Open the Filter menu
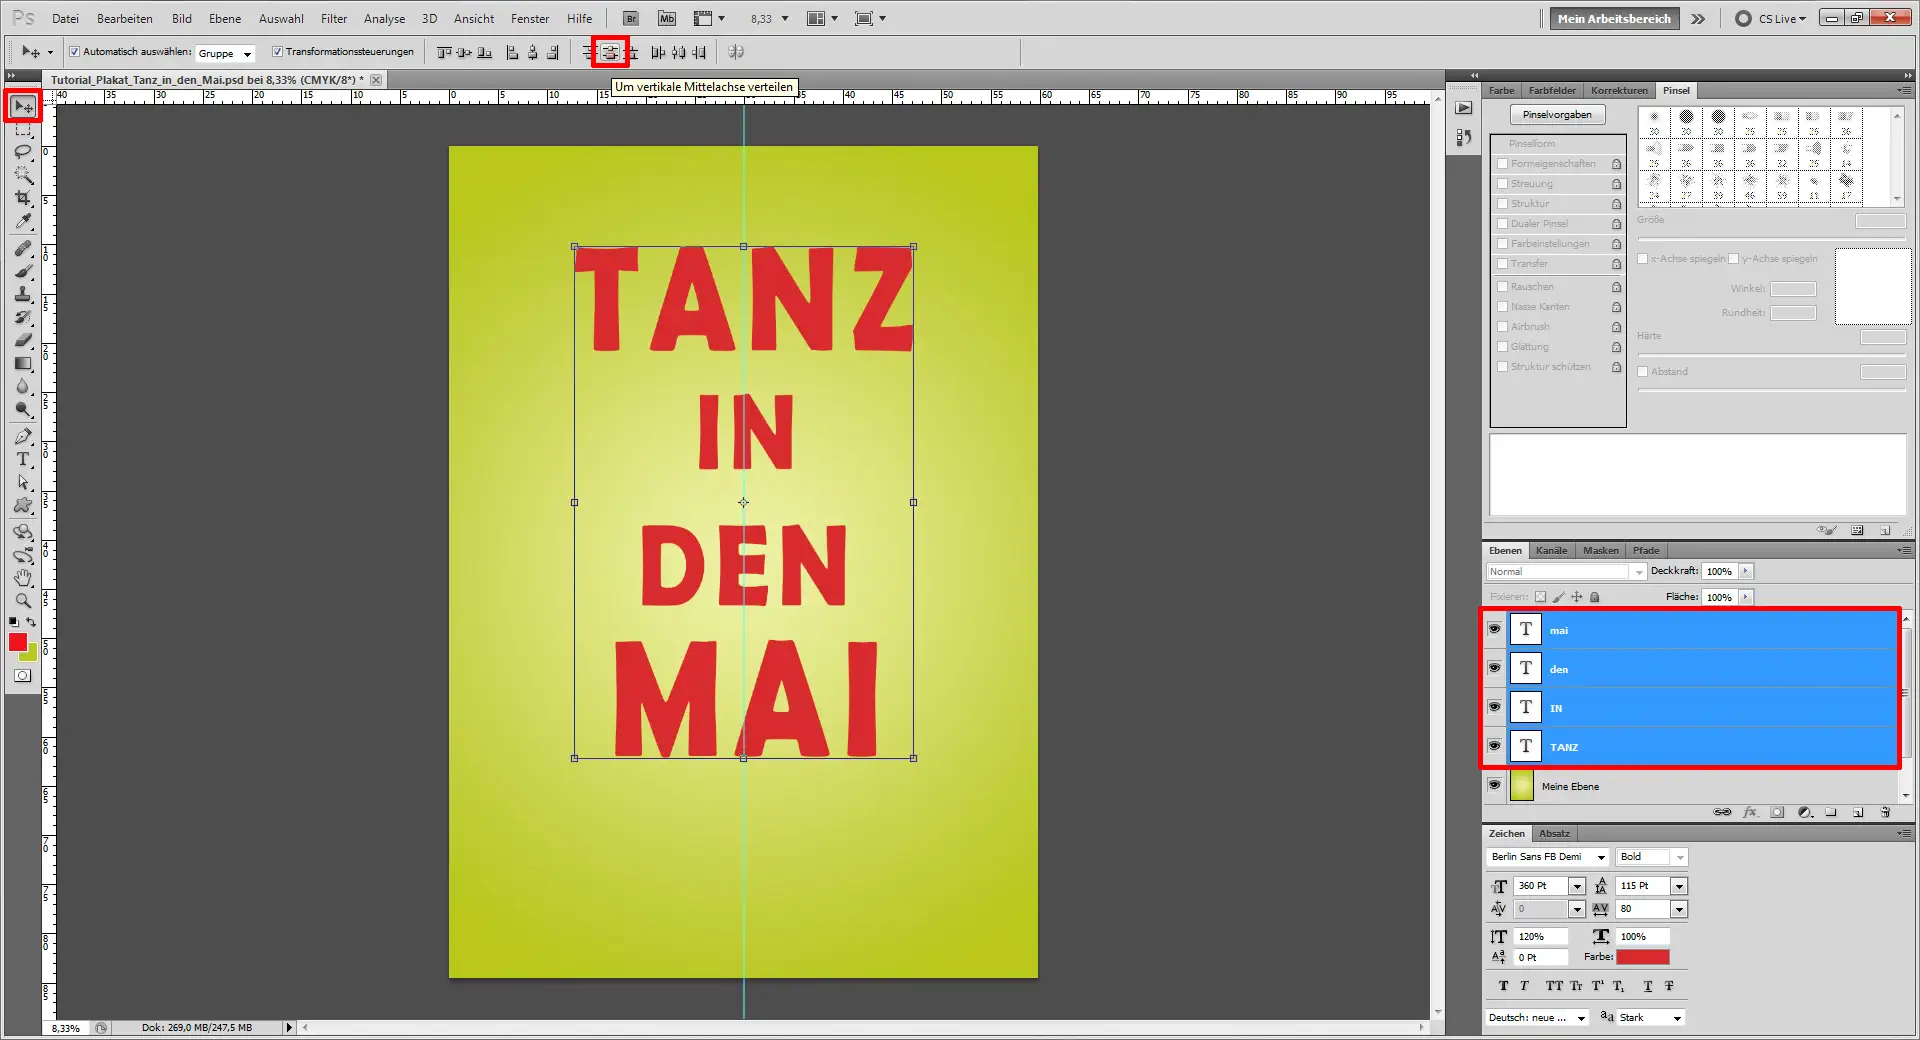This screenshot has height=1040, width=1920. tap(333, 18)
